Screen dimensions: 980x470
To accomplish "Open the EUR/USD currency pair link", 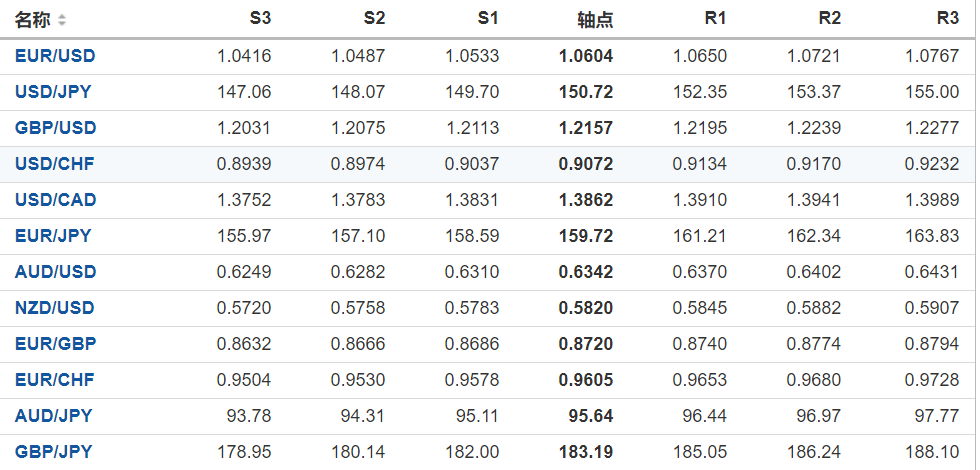I will (x=55, y=56).
